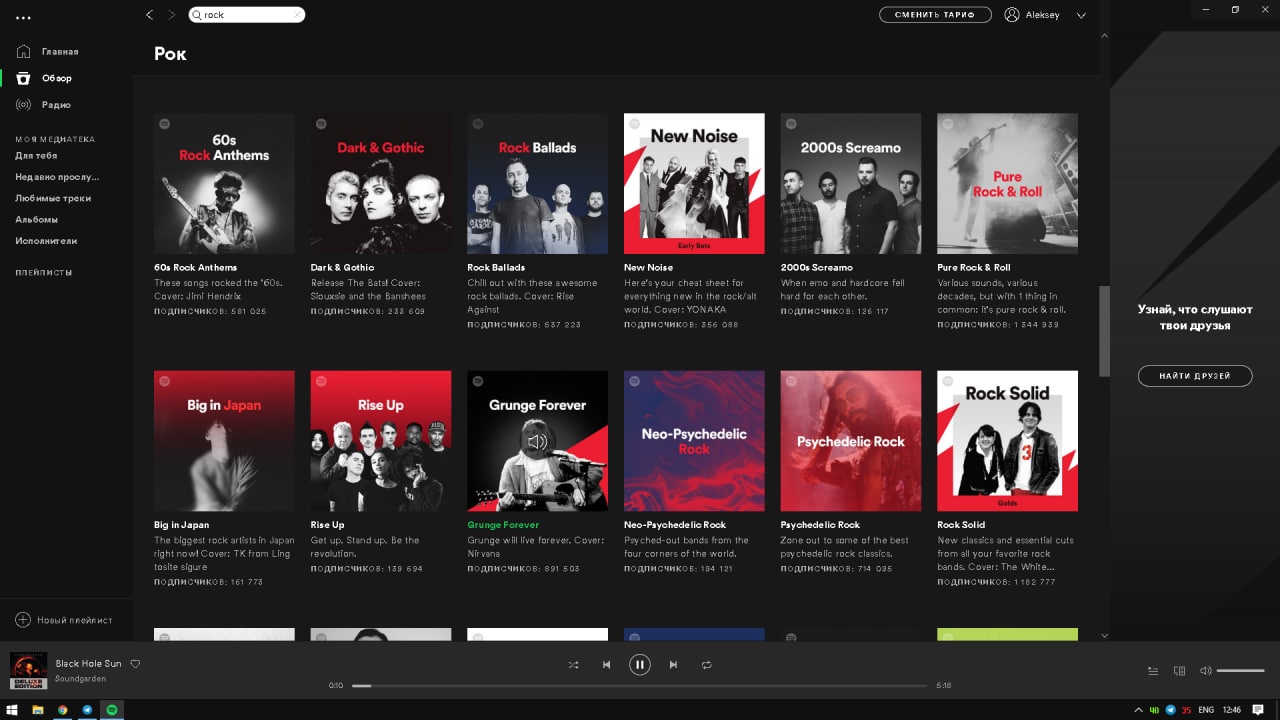Open Dark & Gothic playlist cover
This screenshot has width=1280, height=720.
(x=381, y=183)
